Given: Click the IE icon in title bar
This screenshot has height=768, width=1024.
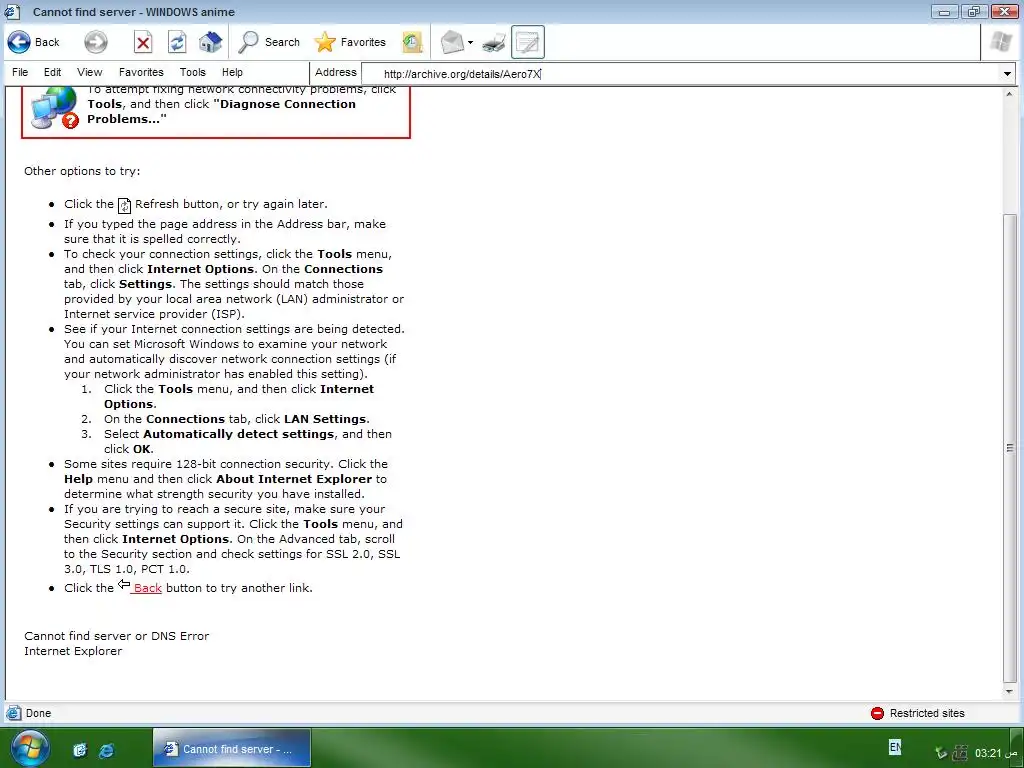Looking at the screenshot, I should [12, 12].
